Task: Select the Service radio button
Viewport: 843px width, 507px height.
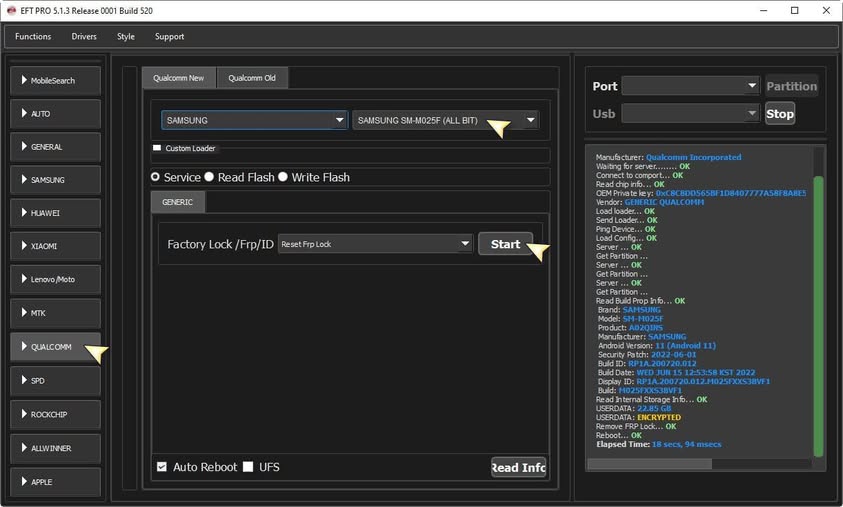Action: (155, 177)
